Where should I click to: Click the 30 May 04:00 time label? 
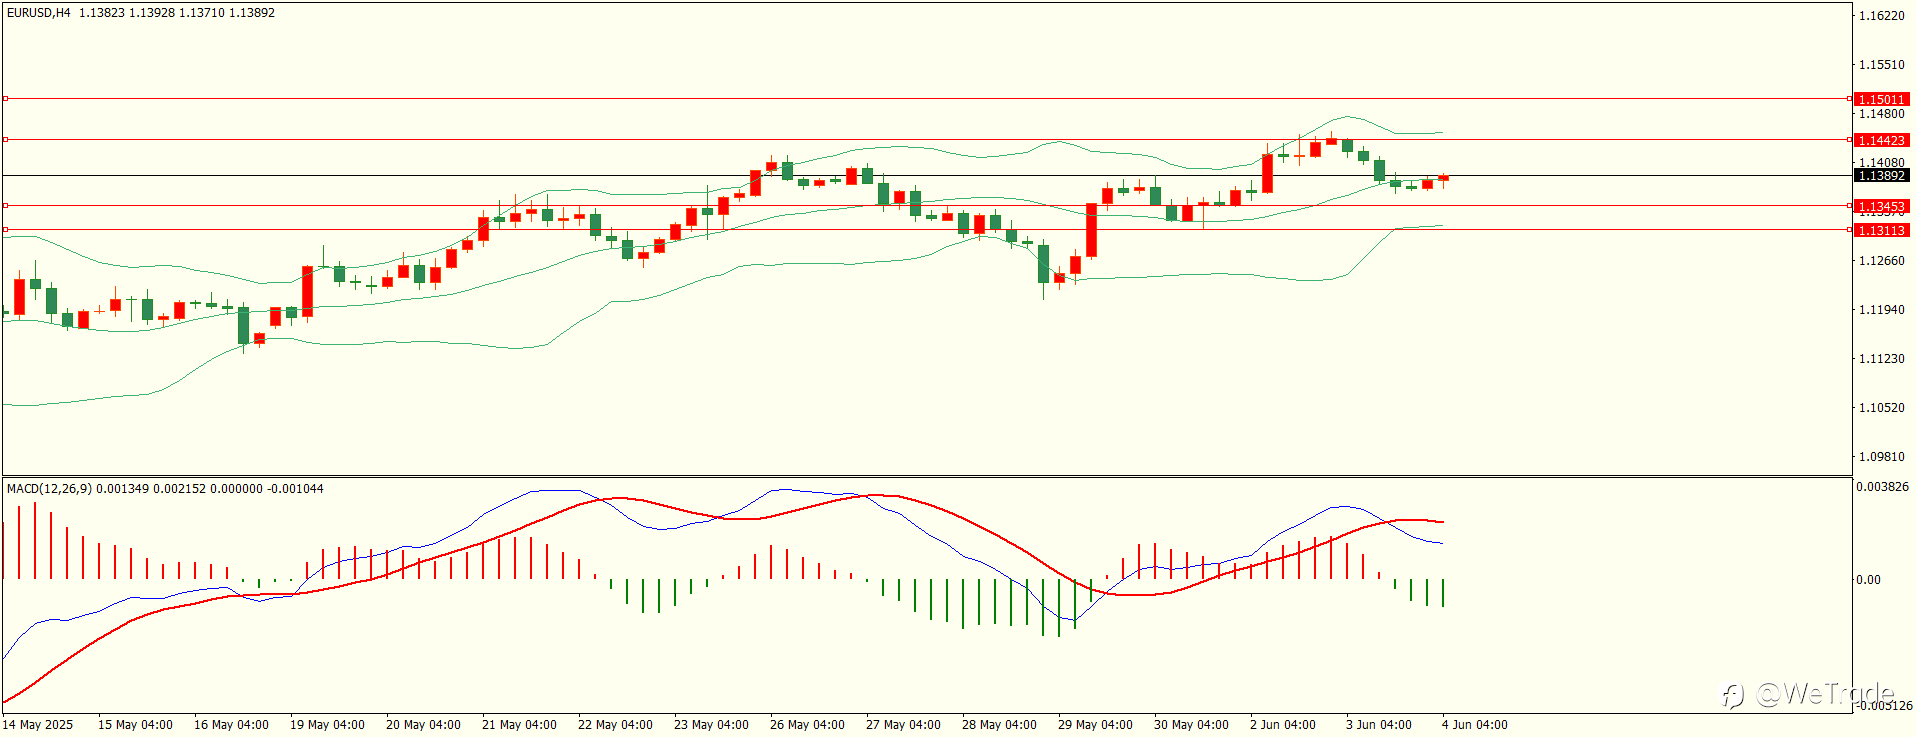[1191, 725]
